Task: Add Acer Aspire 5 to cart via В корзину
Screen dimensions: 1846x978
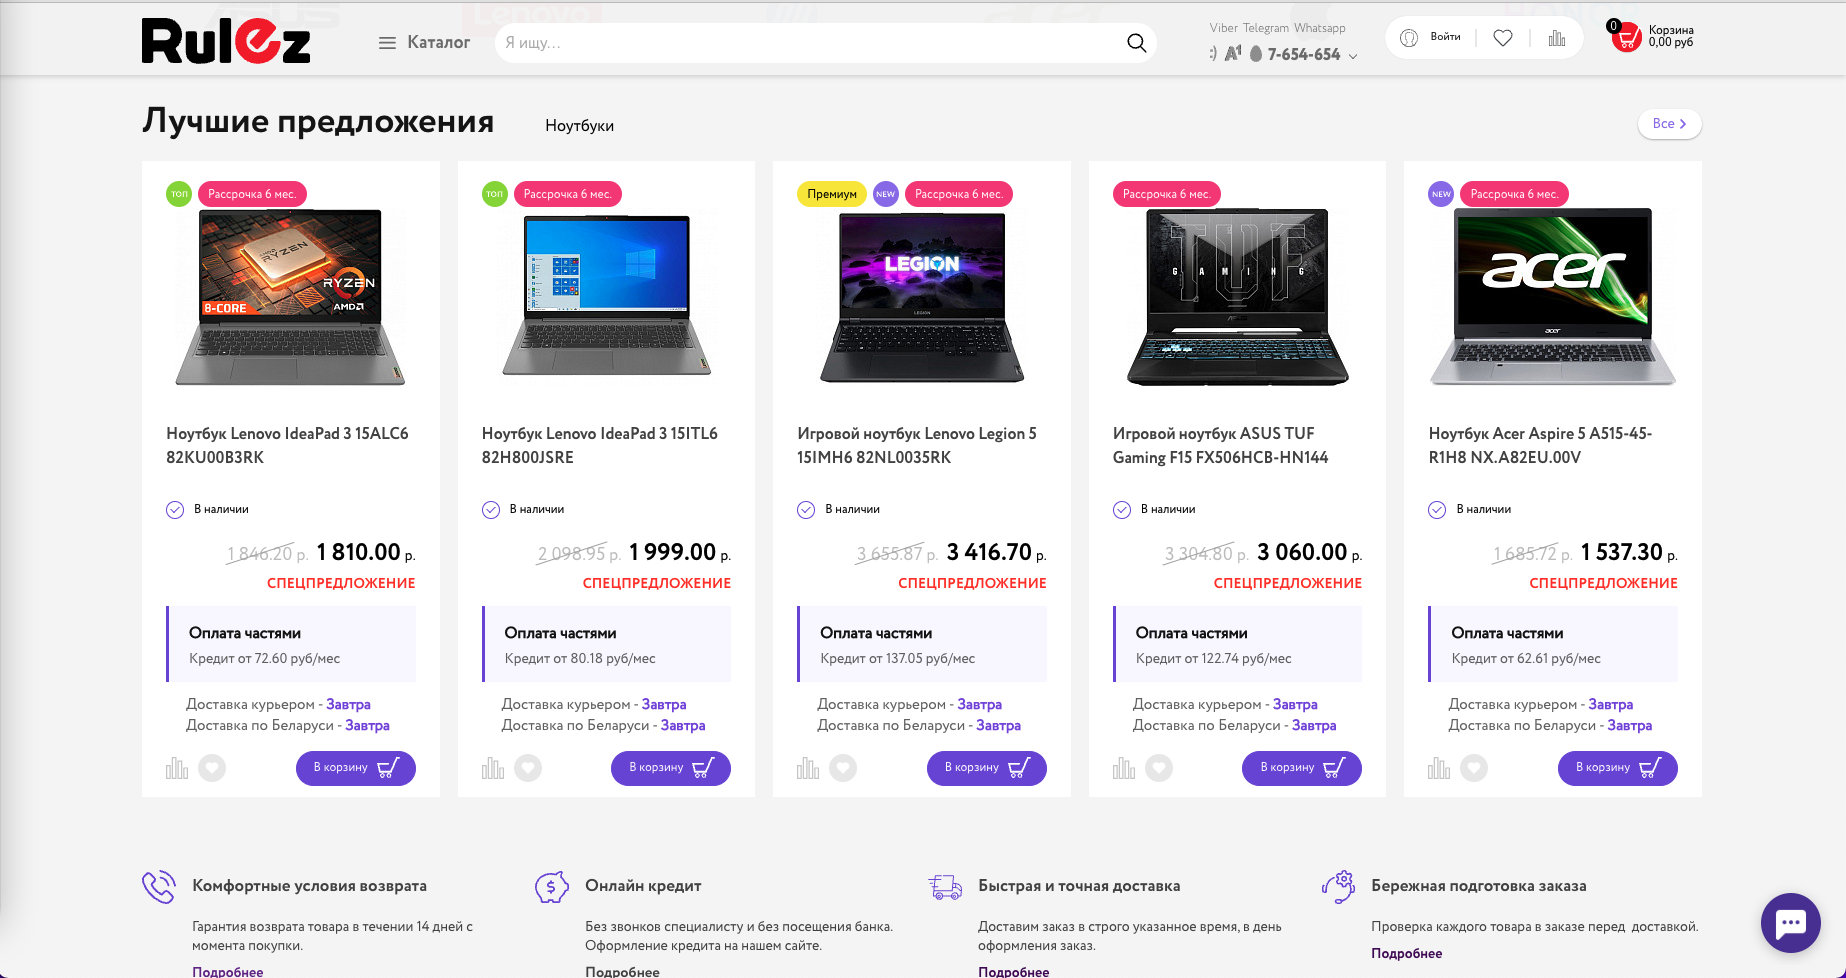Action: click(x=1617, y=768)
